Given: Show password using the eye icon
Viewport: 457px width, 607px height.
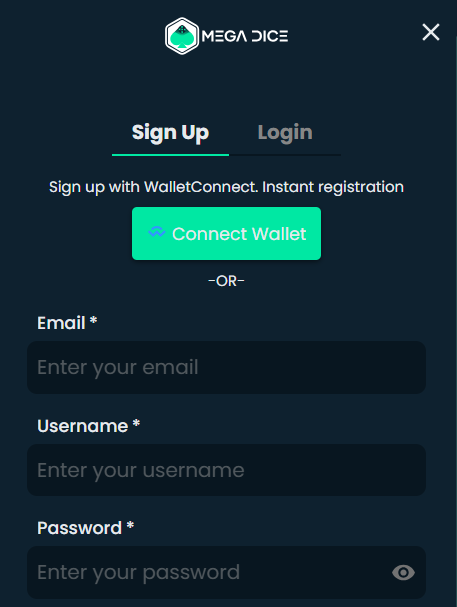Looking at the screenshot, I should coord(403,573).
